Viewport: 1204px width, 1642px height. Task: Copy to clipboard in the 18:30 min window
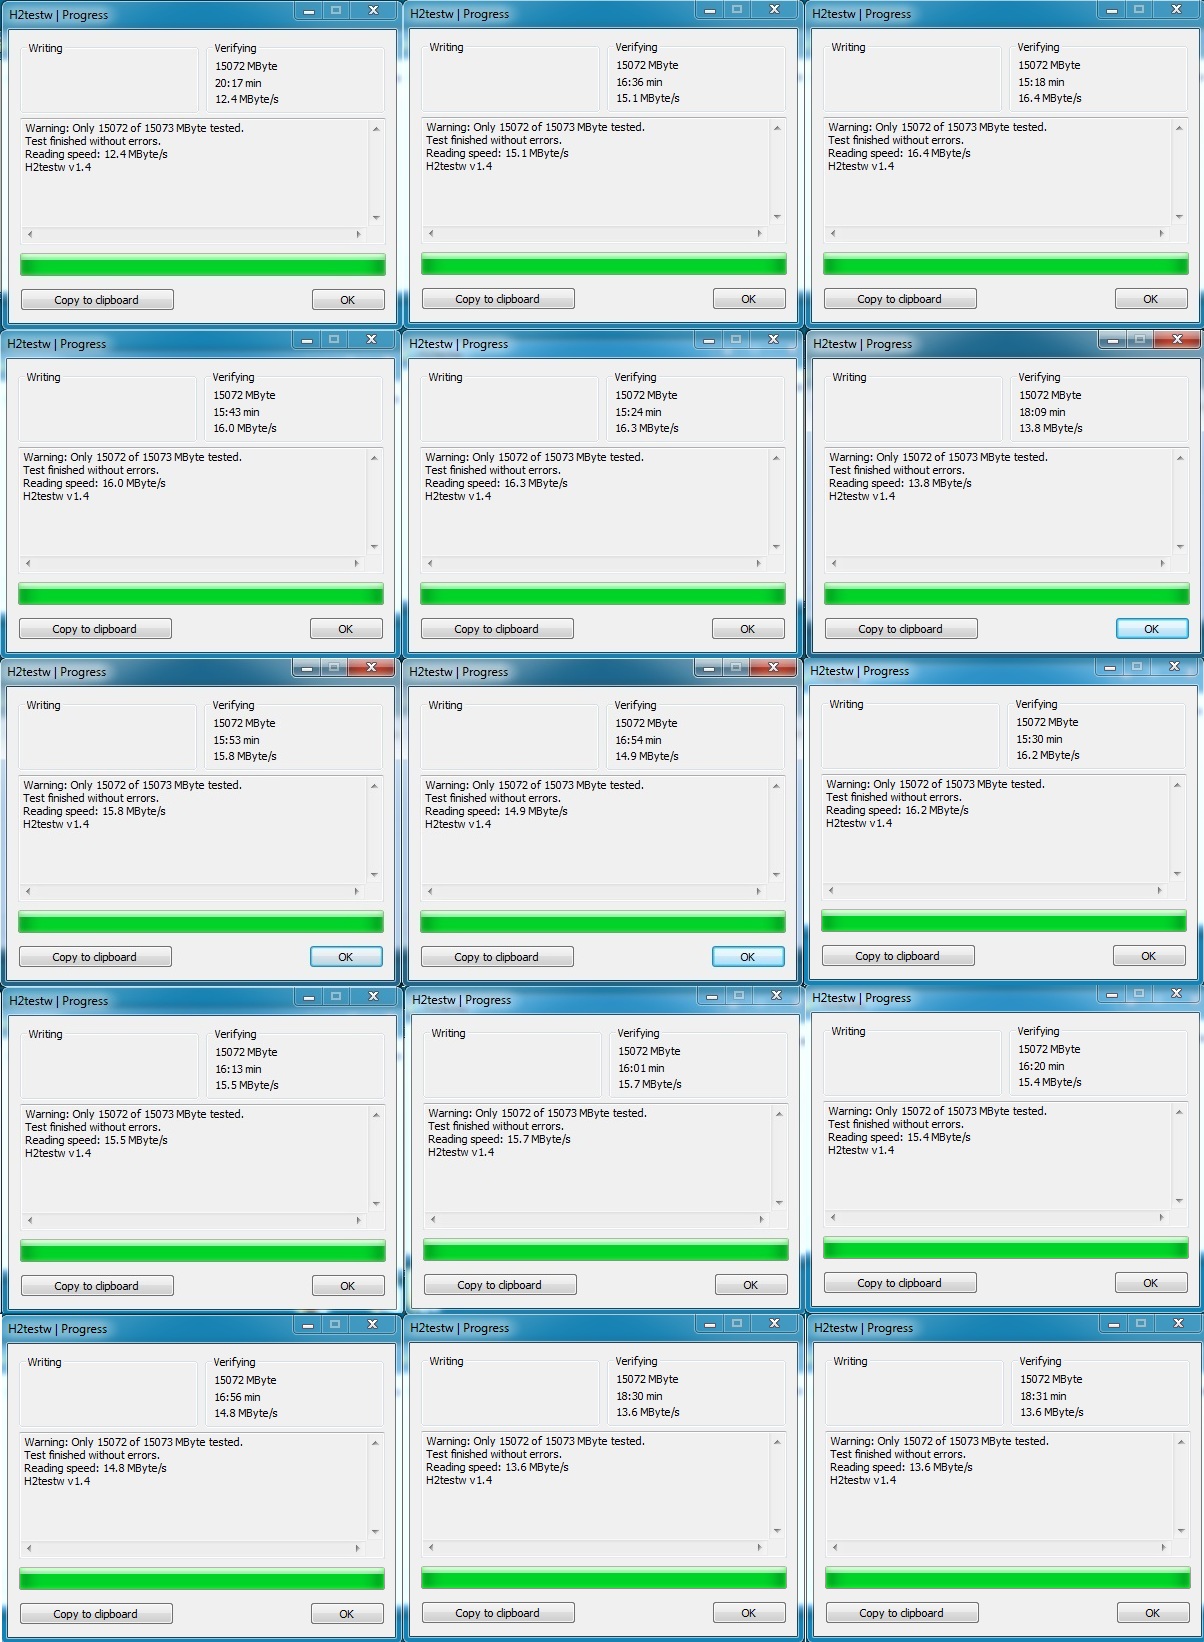click(x=498, y=1613)
